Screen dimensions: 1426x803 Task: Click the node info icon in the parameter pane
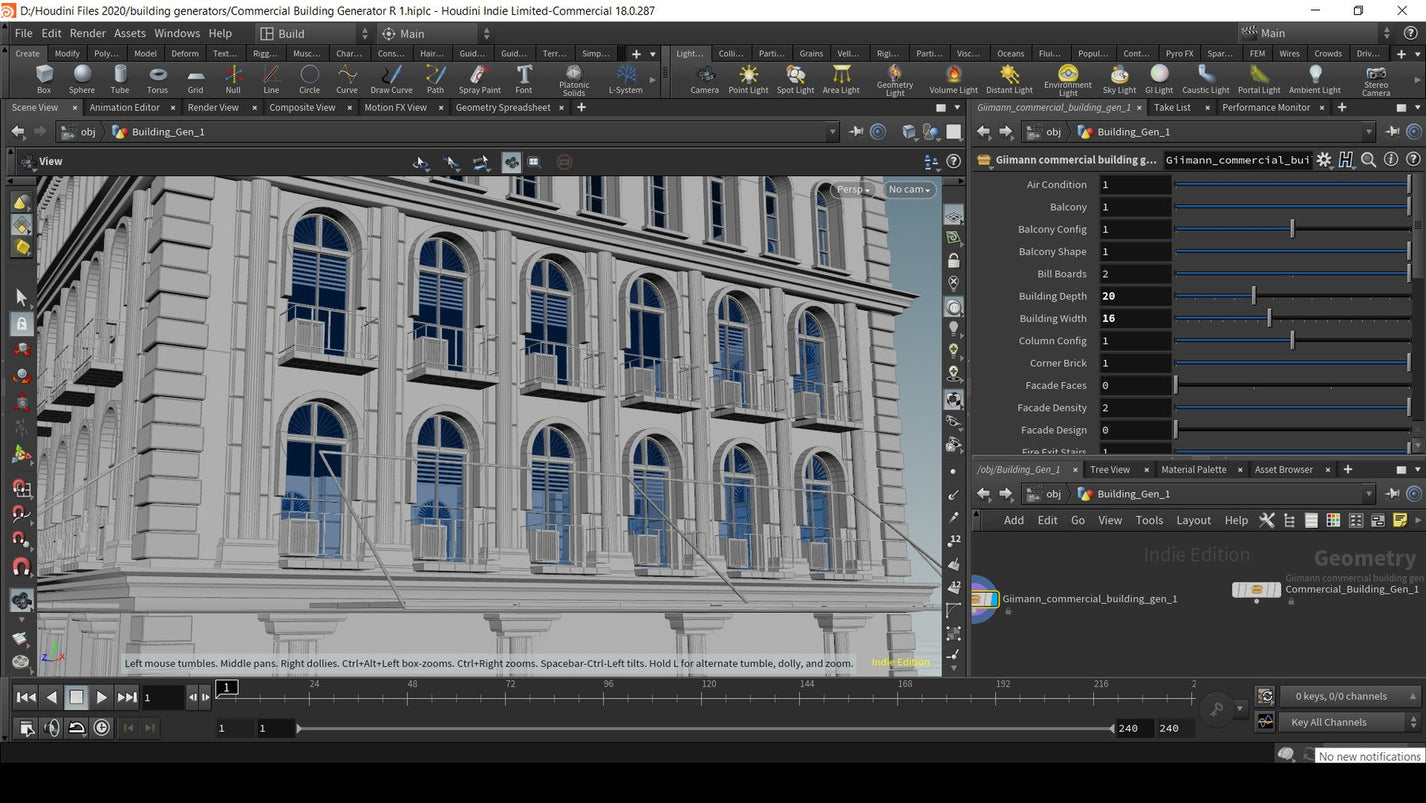1391,160
